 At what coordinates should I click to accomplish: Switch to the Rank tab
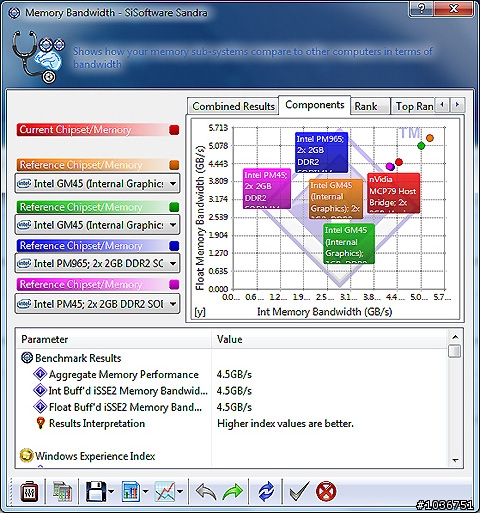370,106
